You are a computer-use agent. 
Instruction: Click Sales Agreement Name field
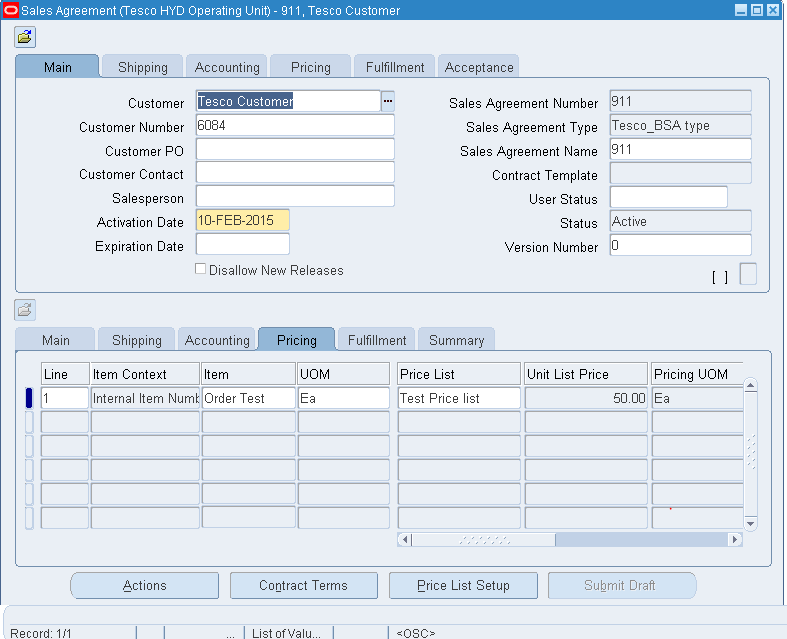pos(681,149)
